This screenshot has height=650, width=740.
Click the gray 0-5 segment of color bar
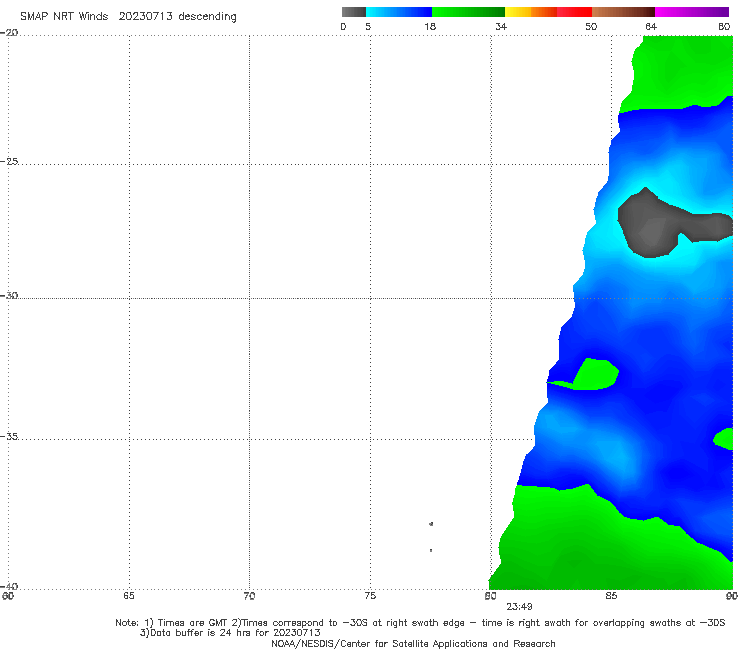[353, 12]
